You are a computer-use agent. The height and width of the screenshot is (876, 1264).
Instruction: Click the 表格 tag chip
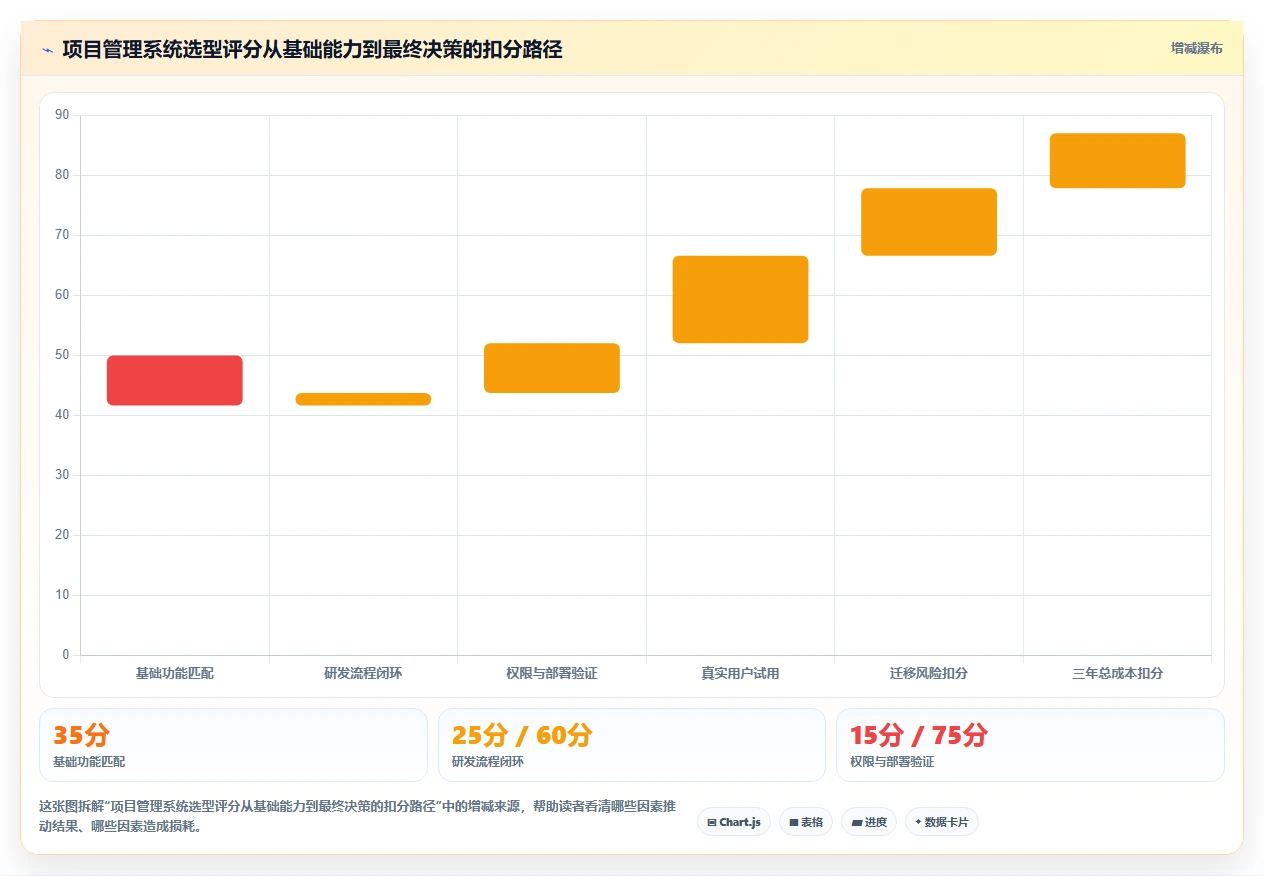tap(806, 822)
